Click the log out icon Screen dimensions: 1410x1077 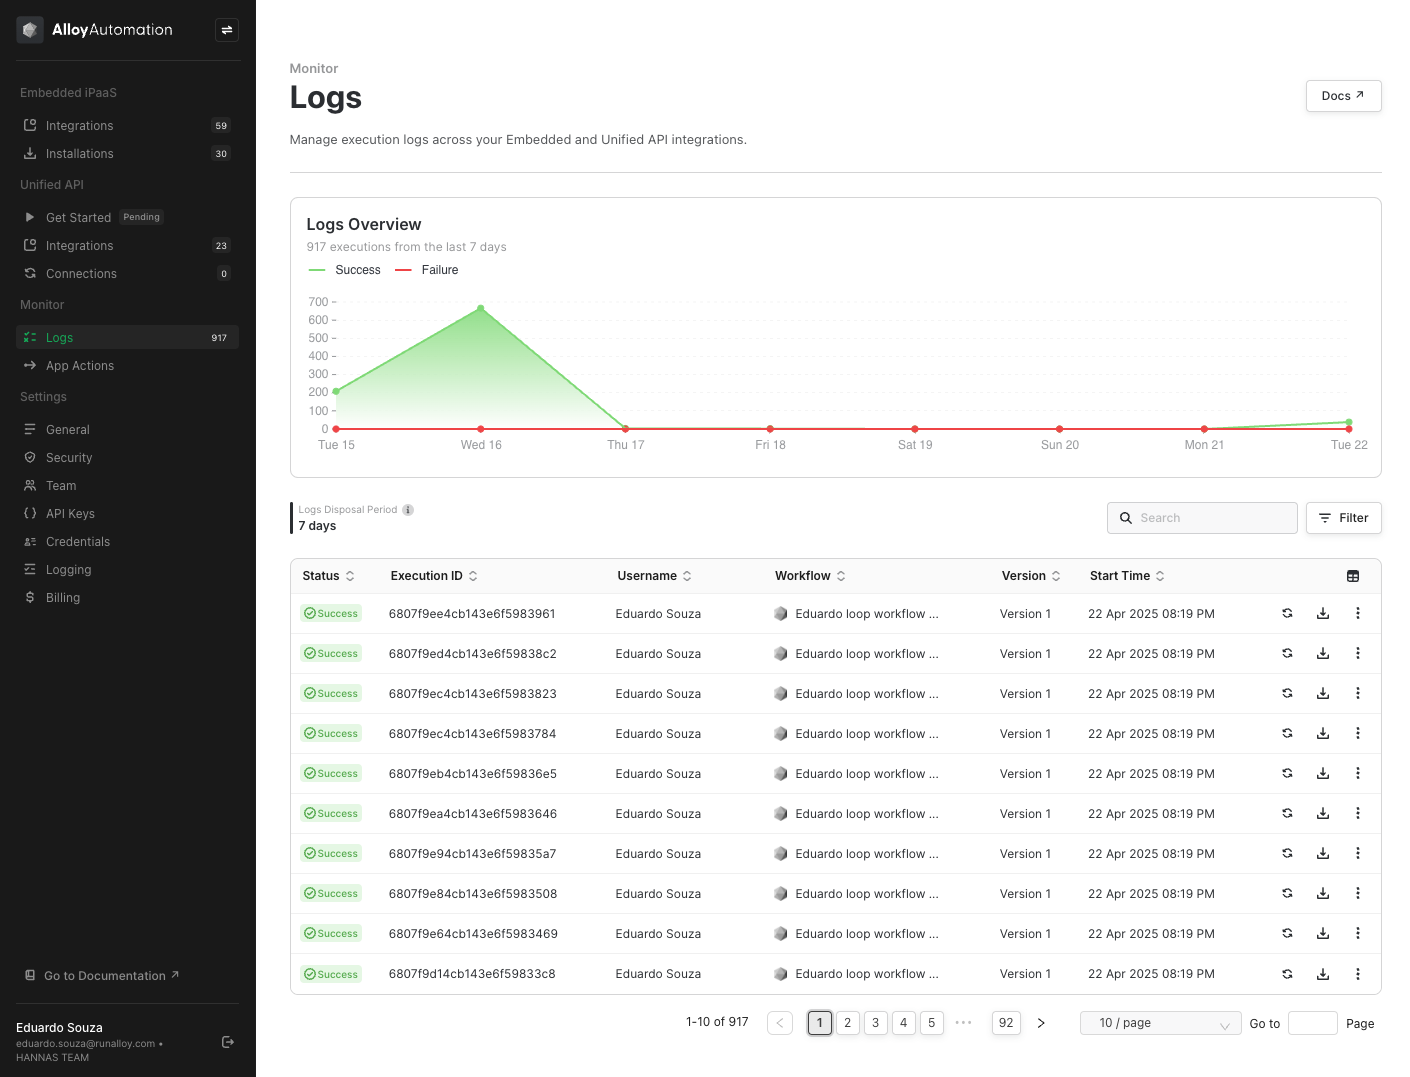pos(228,1042)
